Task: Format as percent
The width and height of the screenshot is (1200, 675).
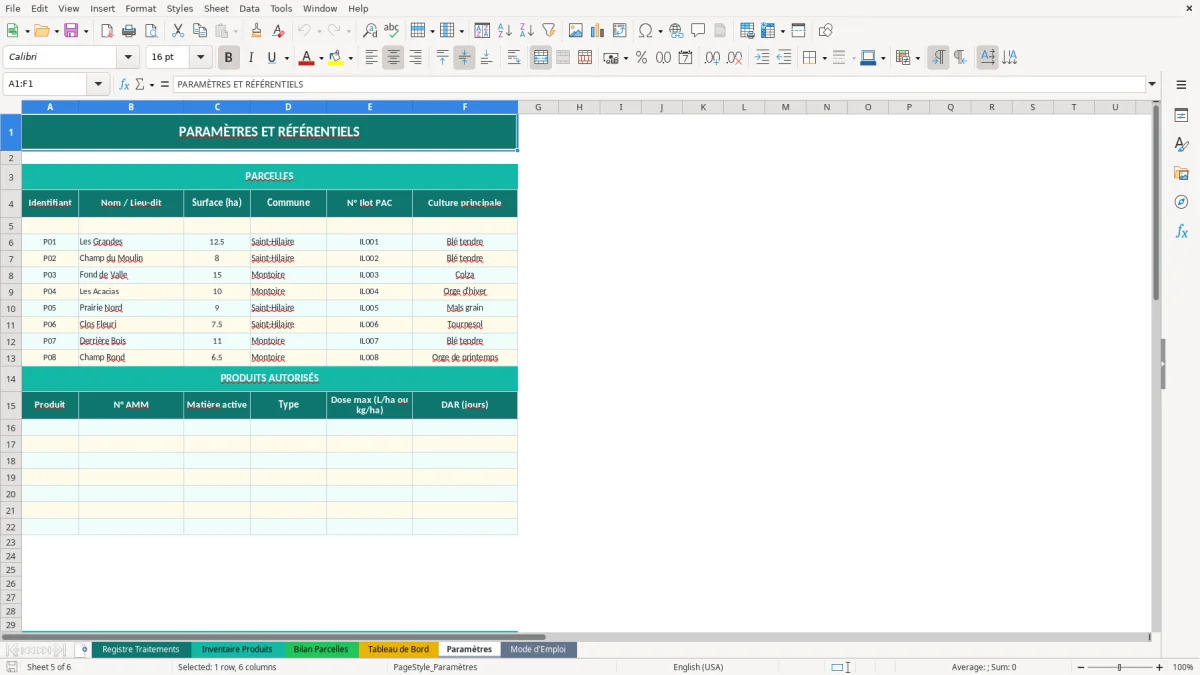Action: (641, 58)
